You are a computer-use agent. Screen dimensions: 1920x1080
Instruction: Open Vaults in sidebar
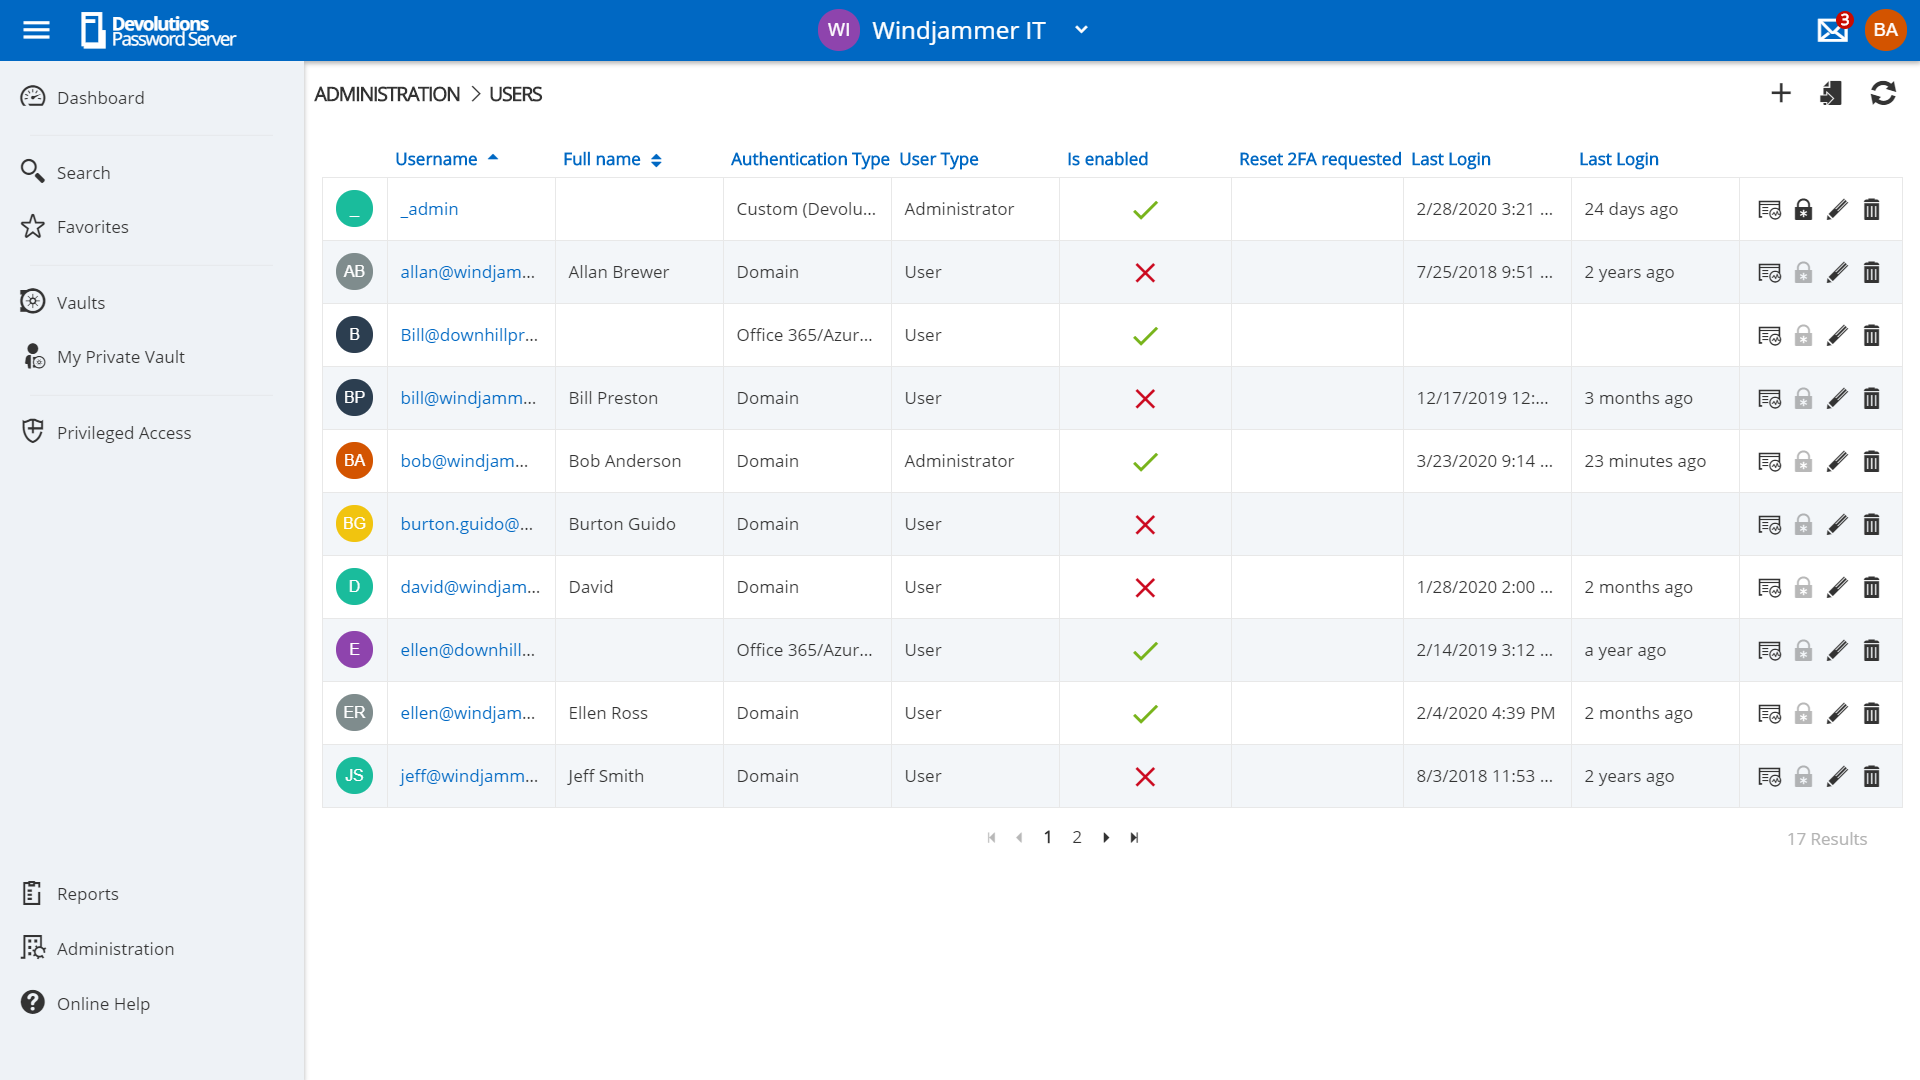point(81,302)
